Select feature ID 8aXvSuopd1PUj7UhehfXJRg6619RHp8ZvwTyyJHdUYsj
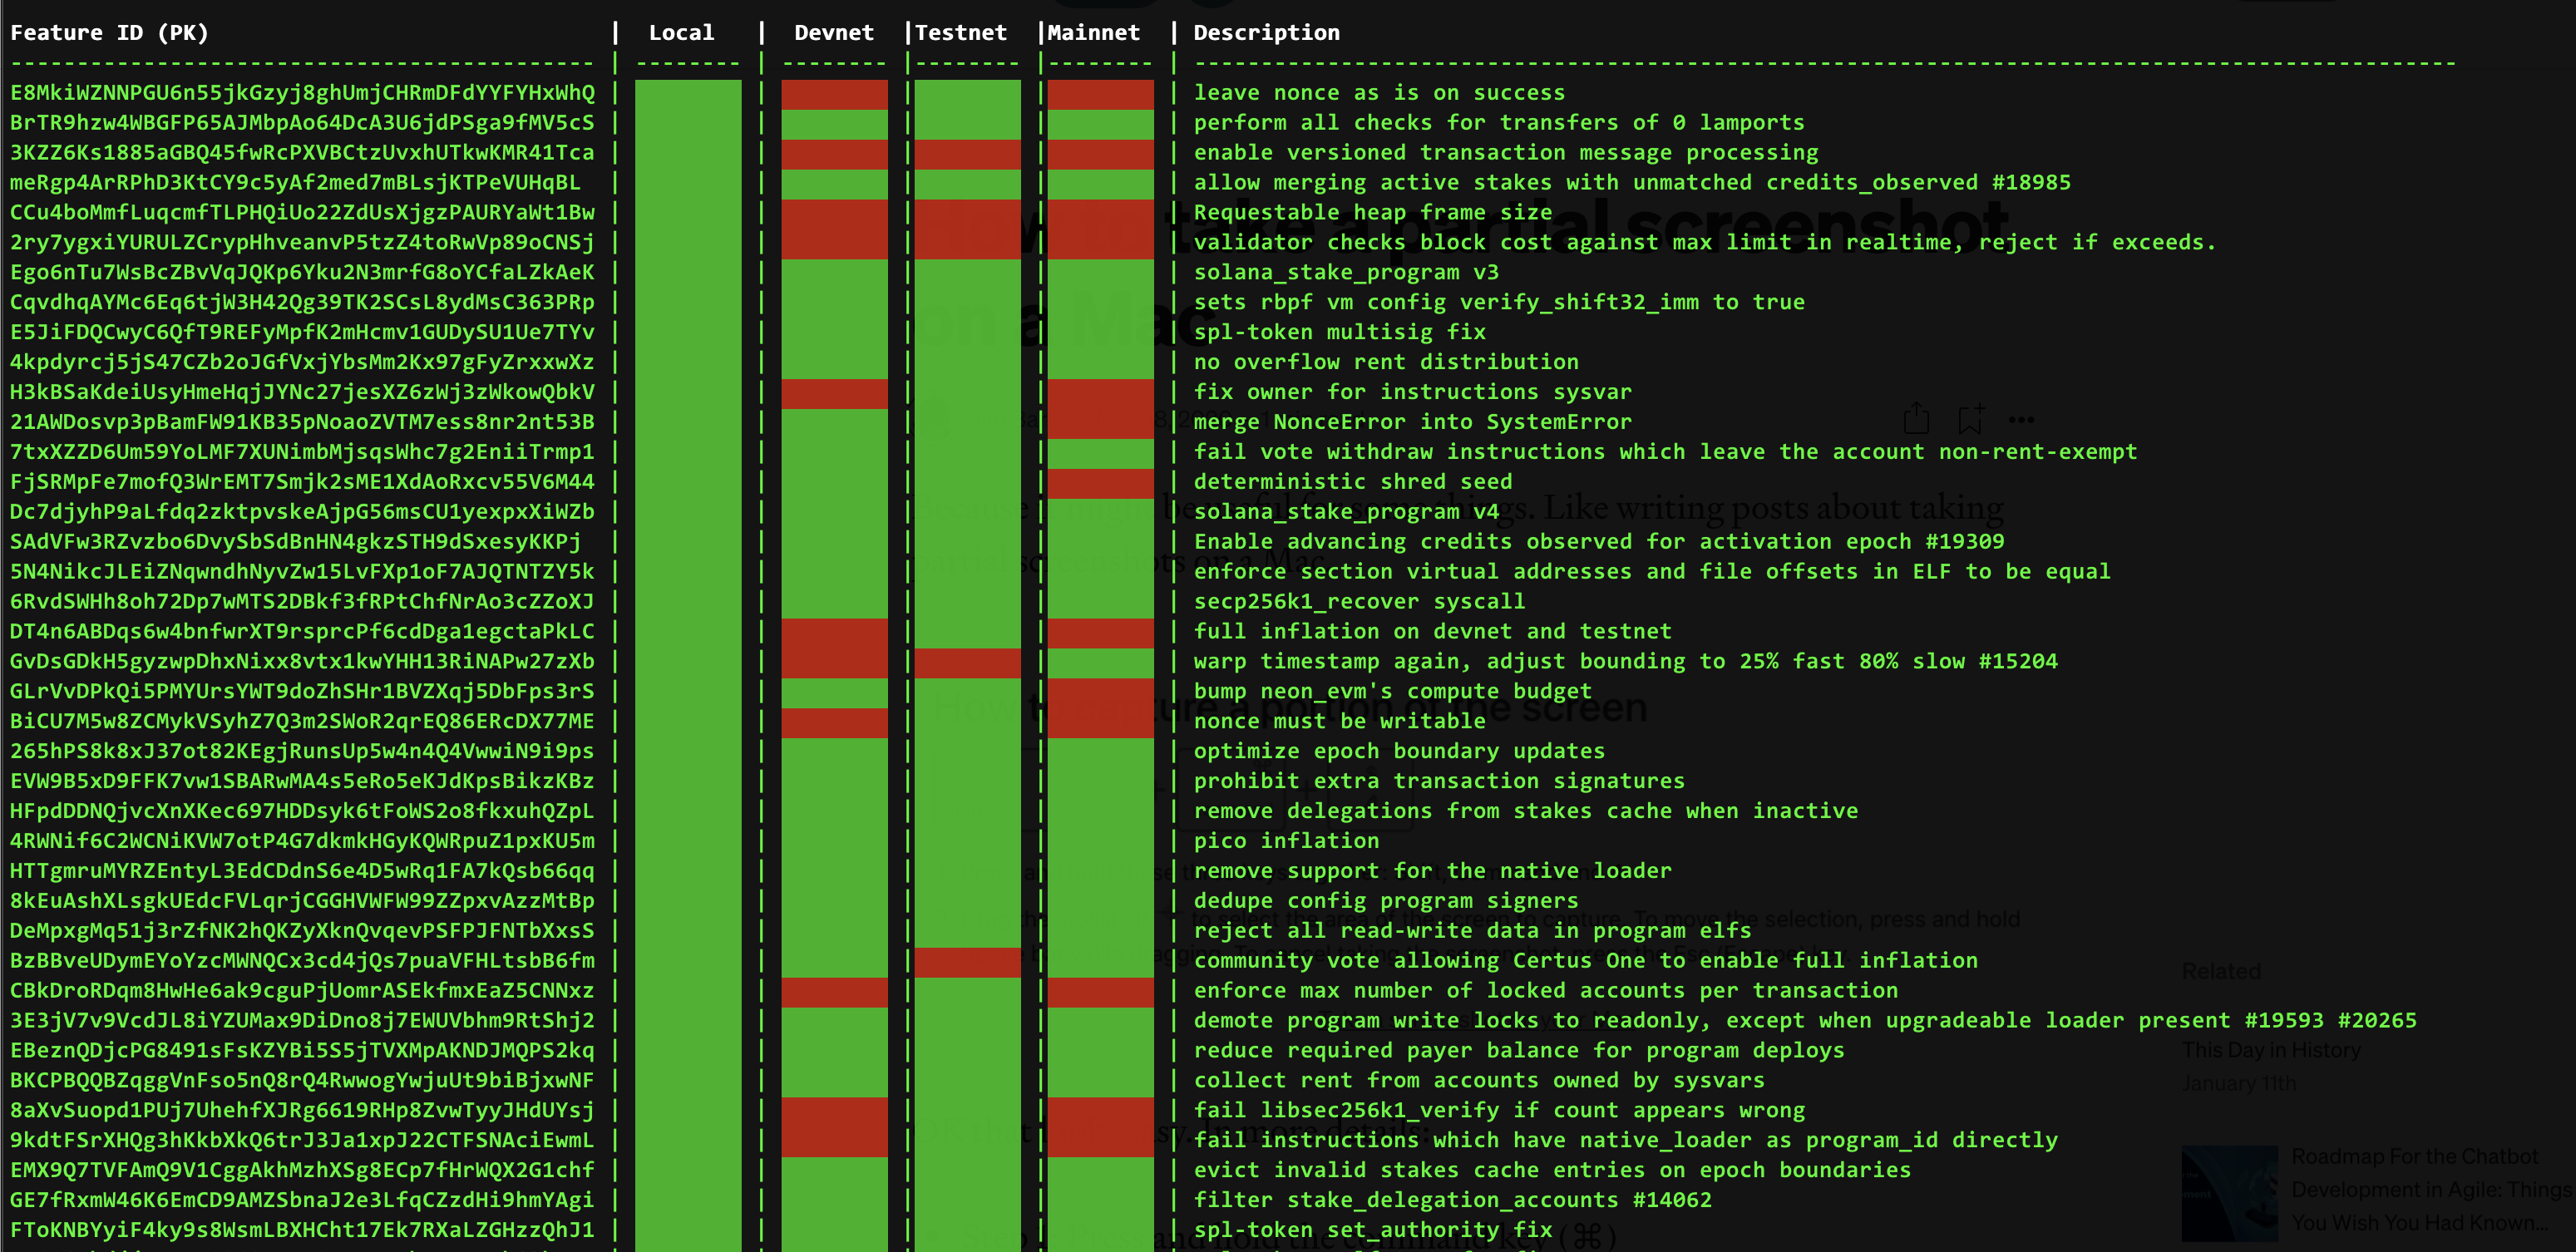 tap(302, 1111)
